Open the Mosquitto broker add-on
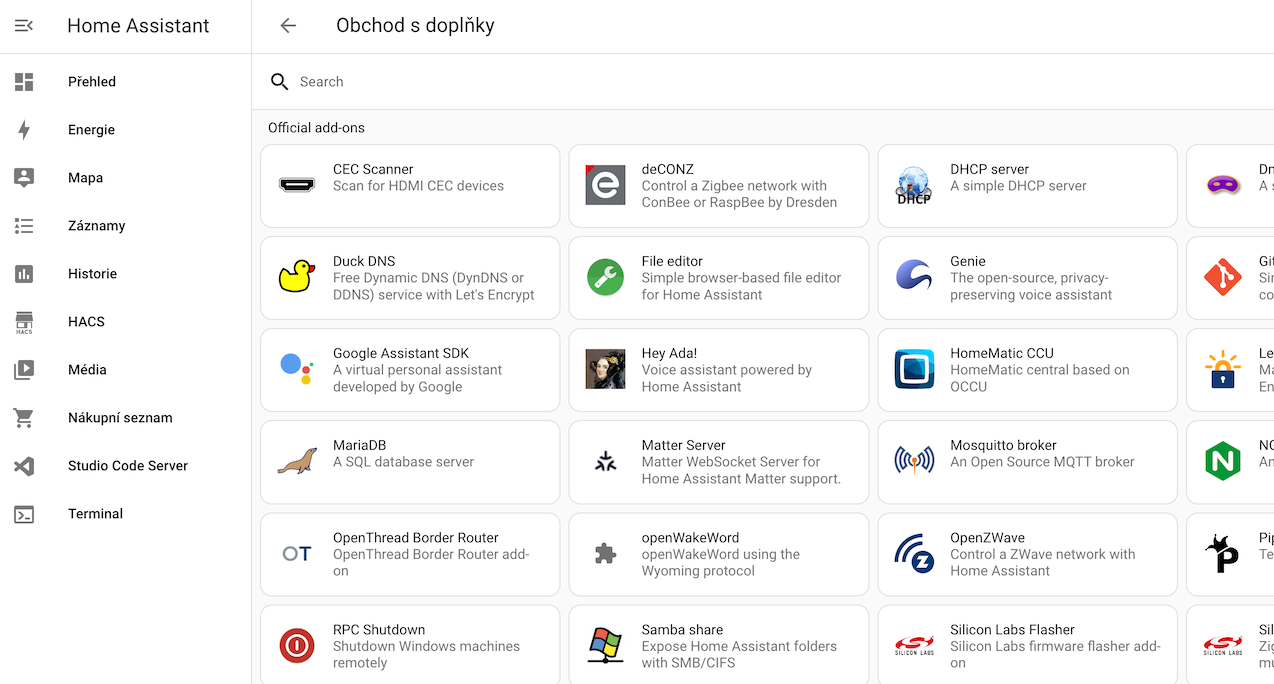Viewport: 1274px width, 684px height. click(x=1027, y=462)
